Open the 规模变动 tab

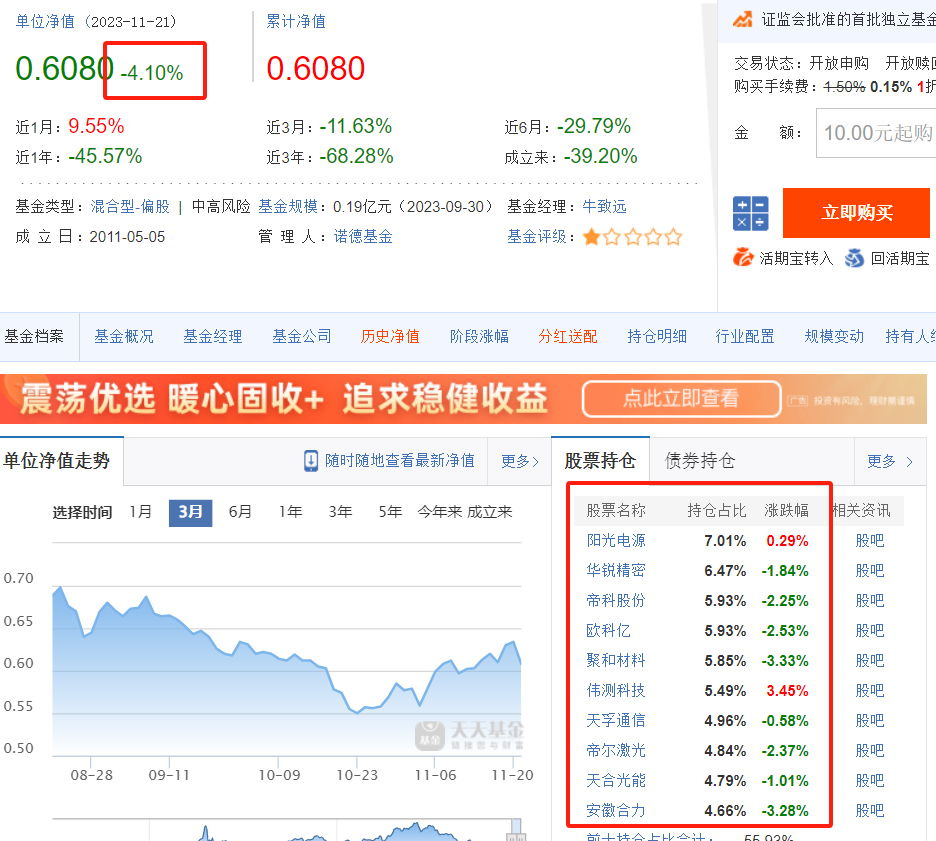(x=834, y=337)
